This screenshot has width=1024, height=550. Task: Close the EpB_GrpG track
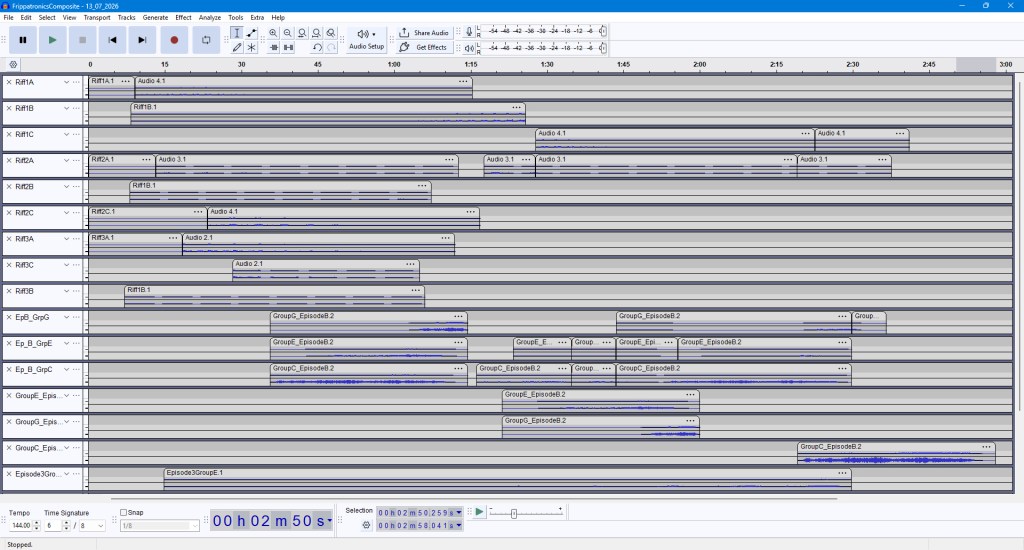coord(9,317)
